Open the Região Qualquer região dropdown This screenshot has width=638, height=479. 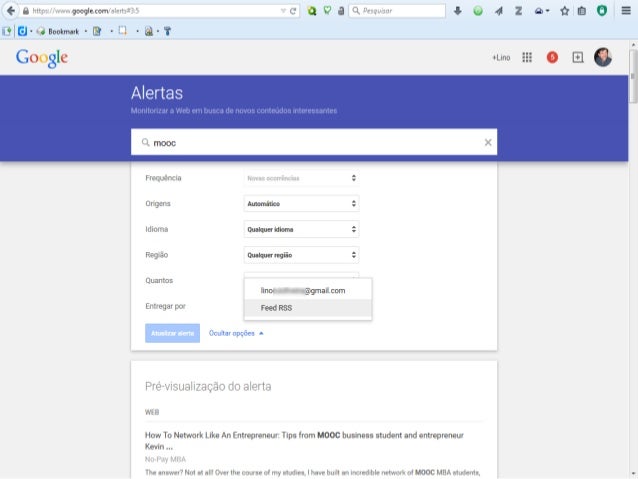[x=301, y=255]
